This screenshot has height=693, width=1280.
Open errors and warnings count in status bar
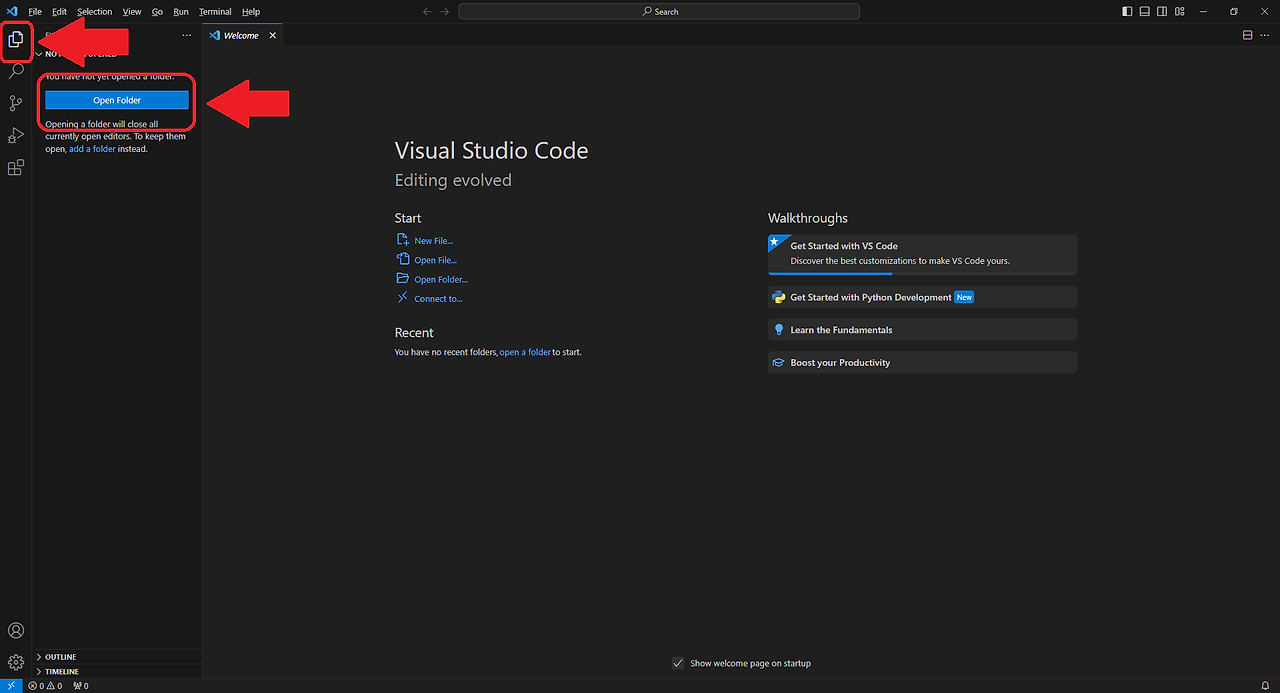(45, 686)
